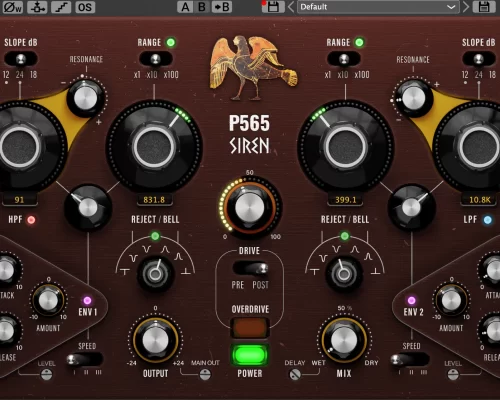Click the 831.8 frequency value field

[154, 200]
